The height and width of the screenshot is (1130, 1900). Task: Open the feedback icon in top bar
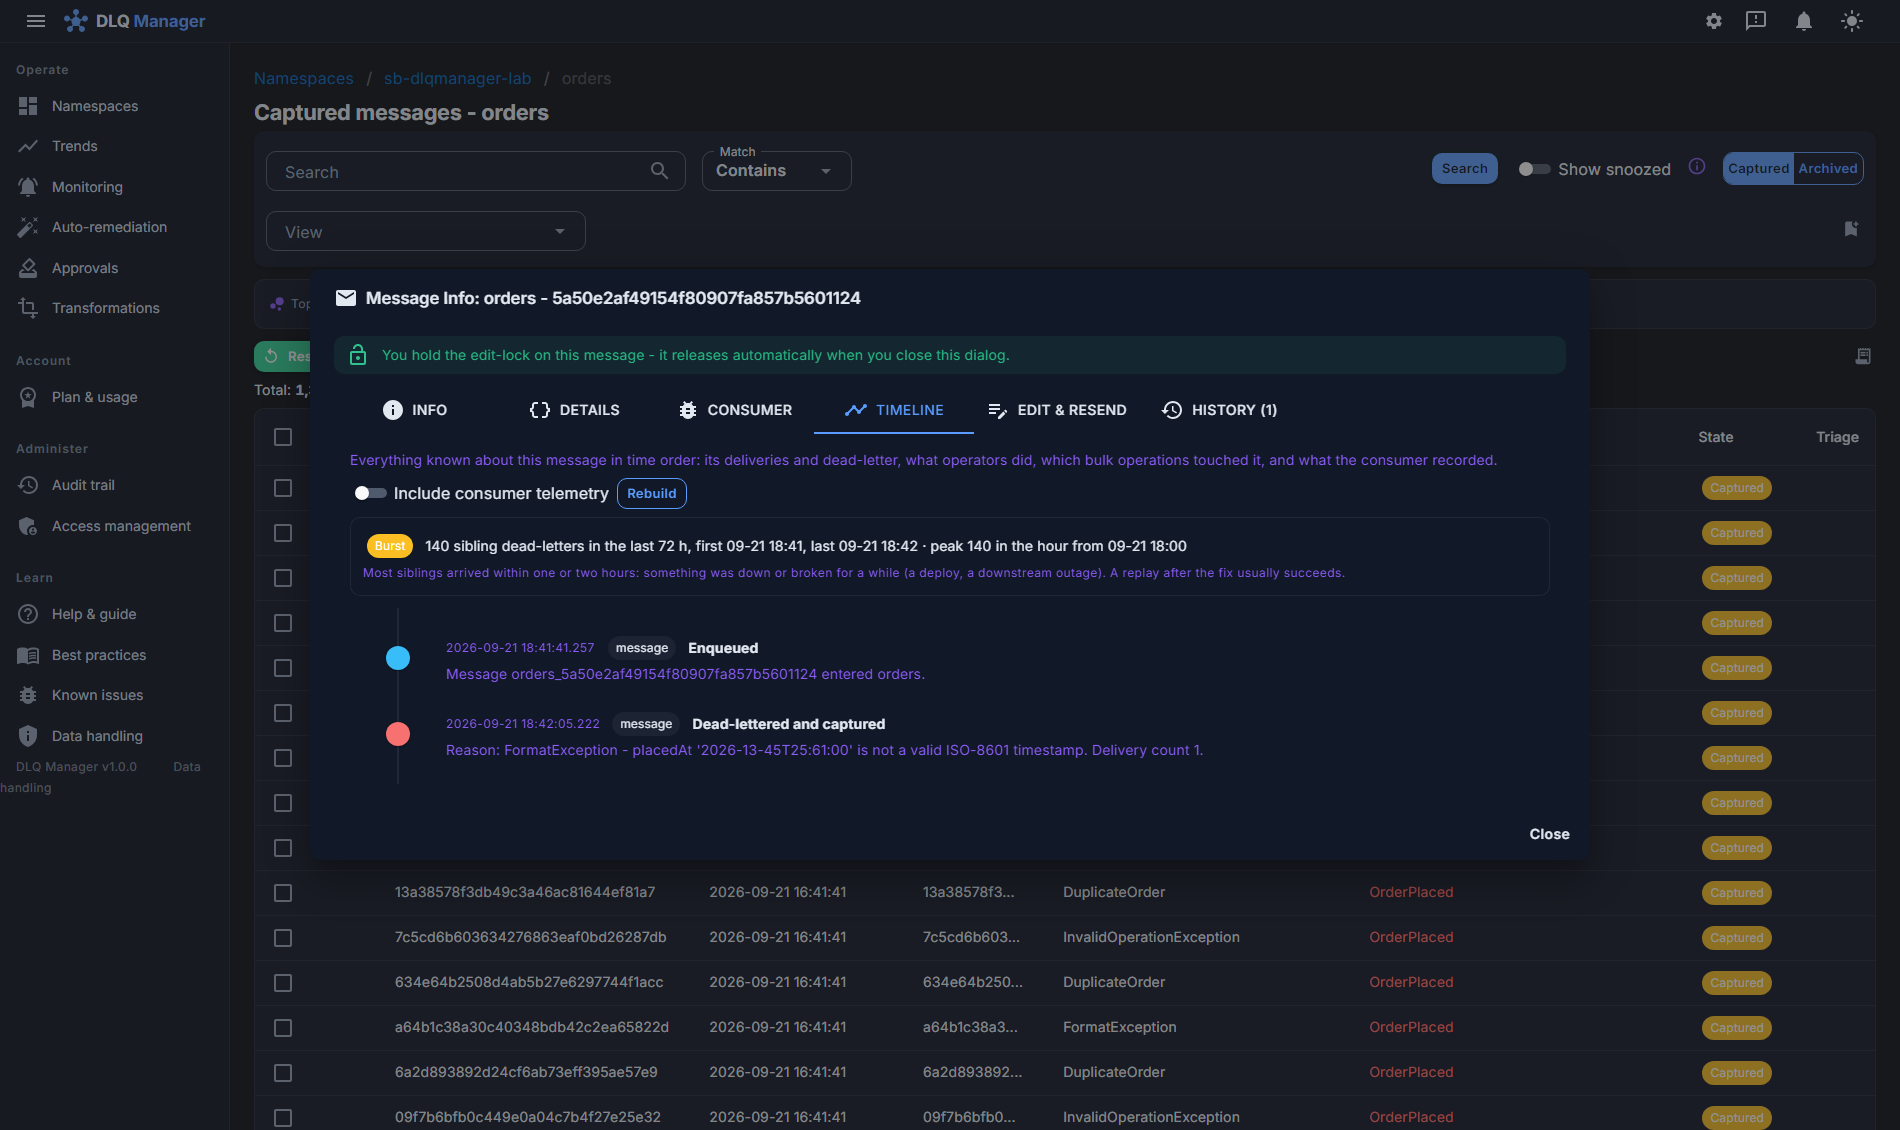pyautogui.click(x=1756, y=21)
